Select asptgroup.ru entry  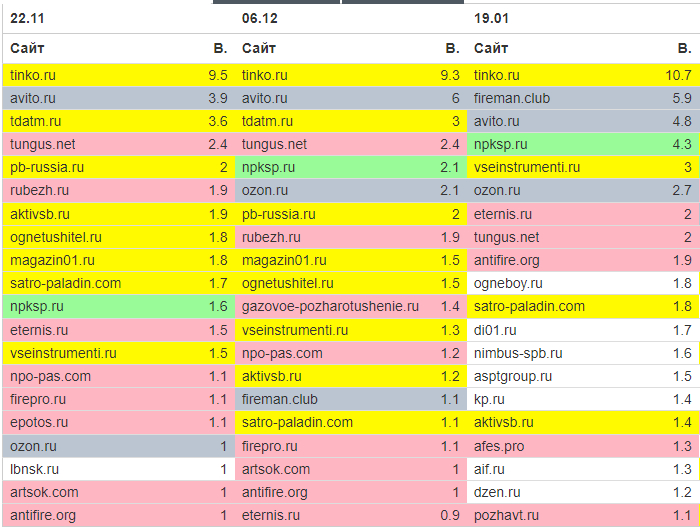512,376
